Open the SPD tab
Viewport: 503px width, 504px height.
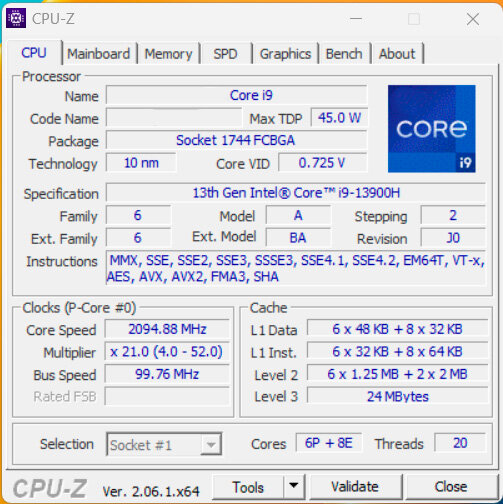[x=226, y=54]
